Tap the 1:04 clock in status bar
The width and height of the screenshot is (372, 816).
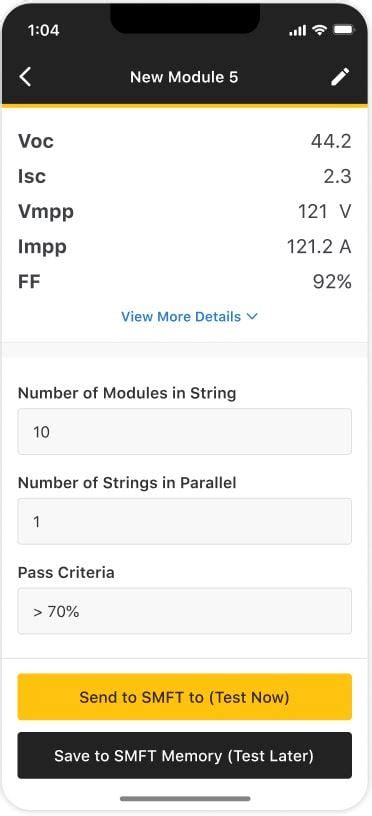(x=43, y=31)
